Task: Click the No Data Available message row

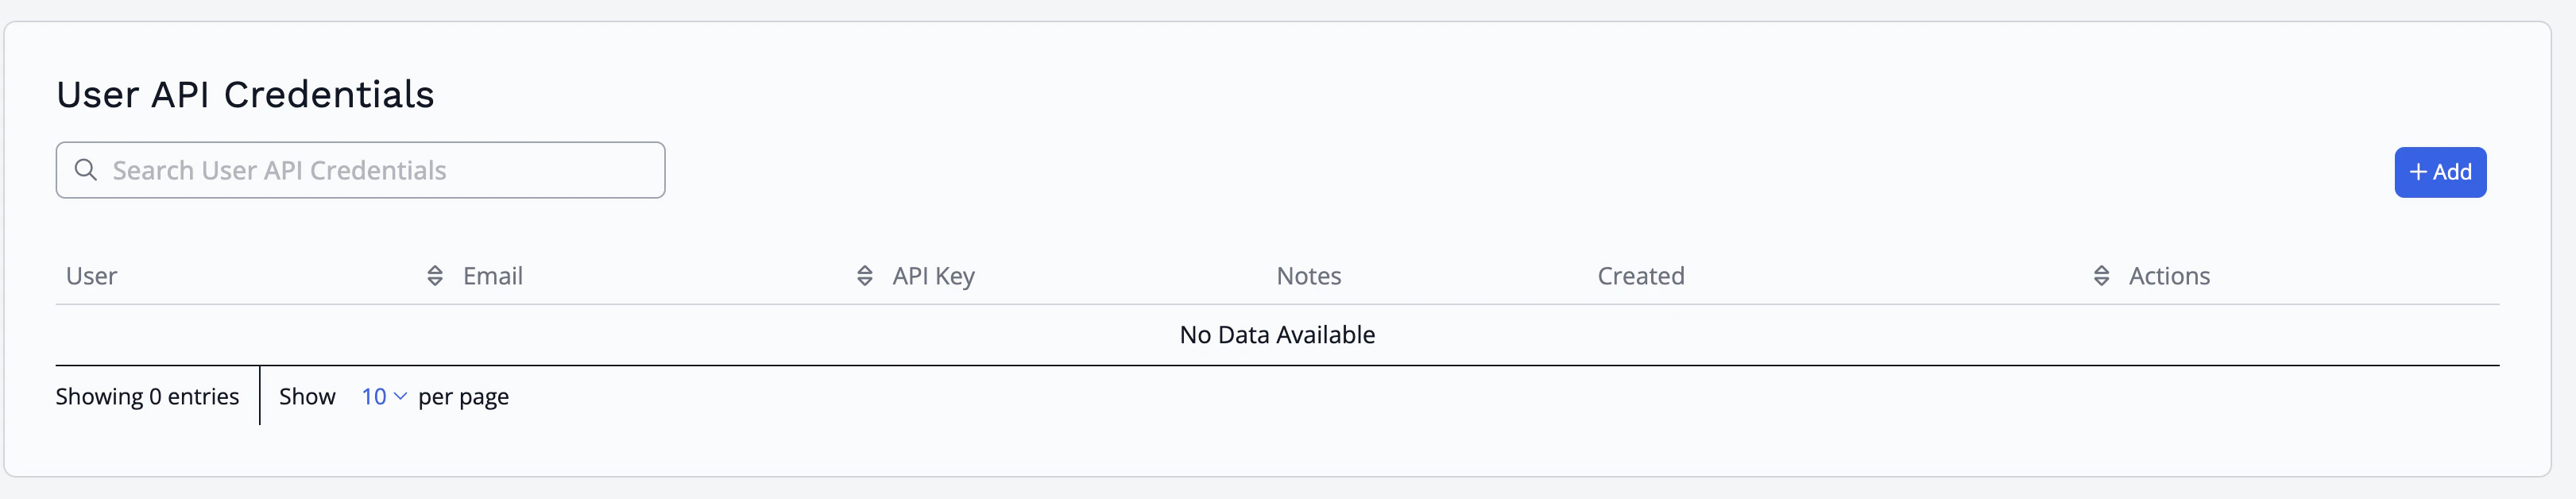Action: pos(1277,335)
